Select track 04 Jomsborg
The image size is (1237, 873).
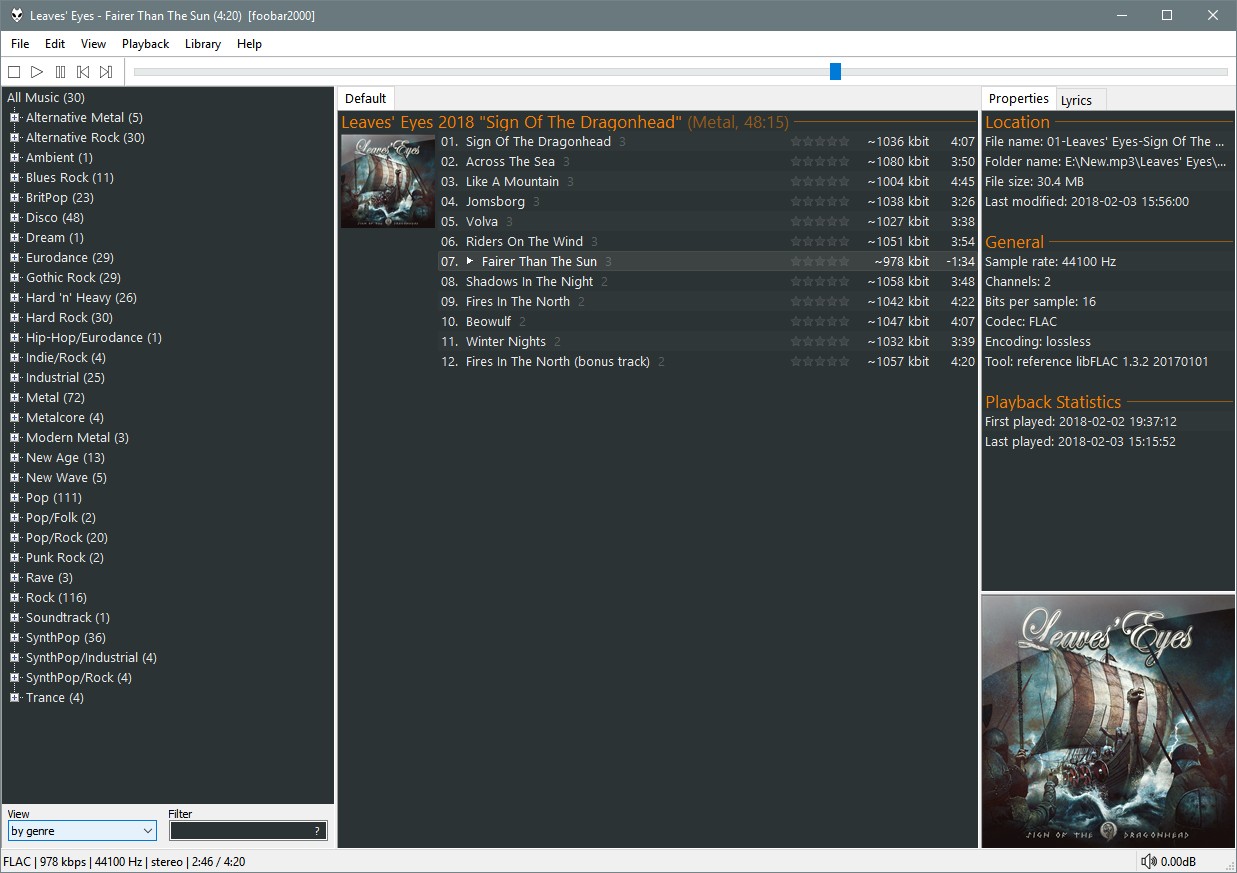[x=707, y=202]
